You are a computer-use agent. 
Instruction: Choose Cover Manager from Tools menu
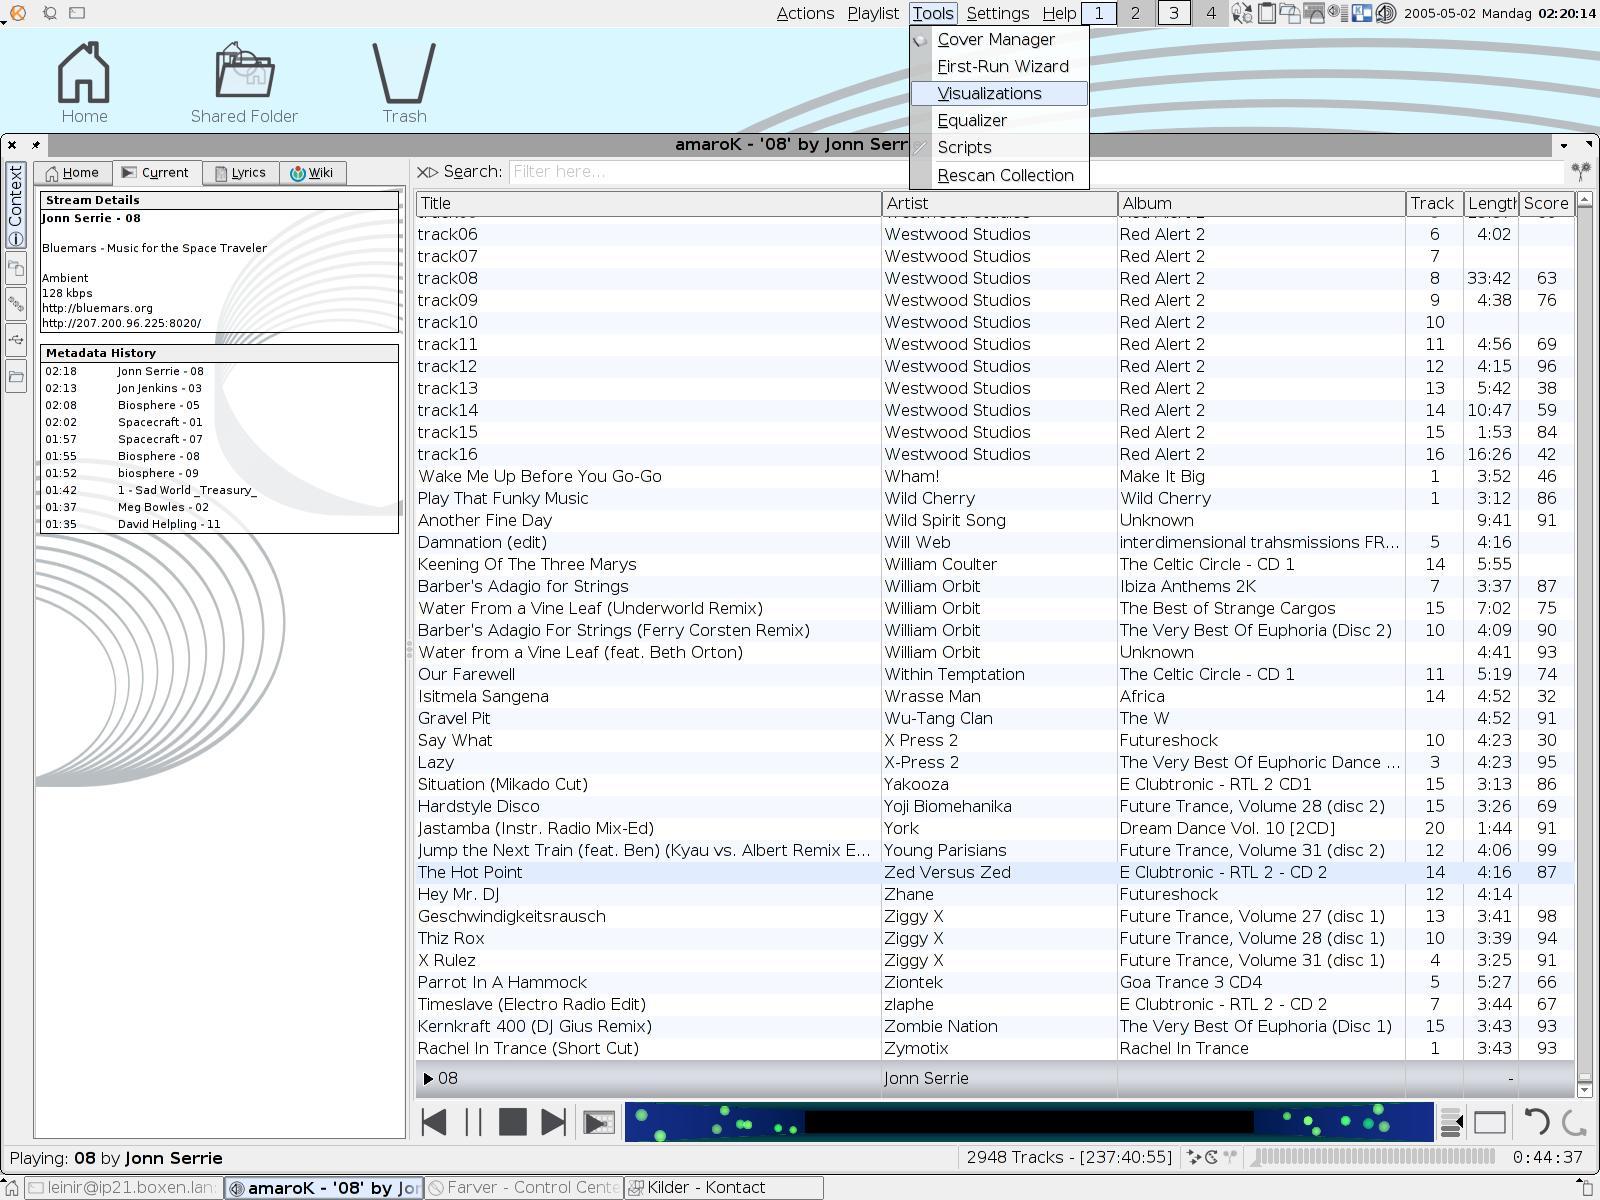tap(999, 39)
